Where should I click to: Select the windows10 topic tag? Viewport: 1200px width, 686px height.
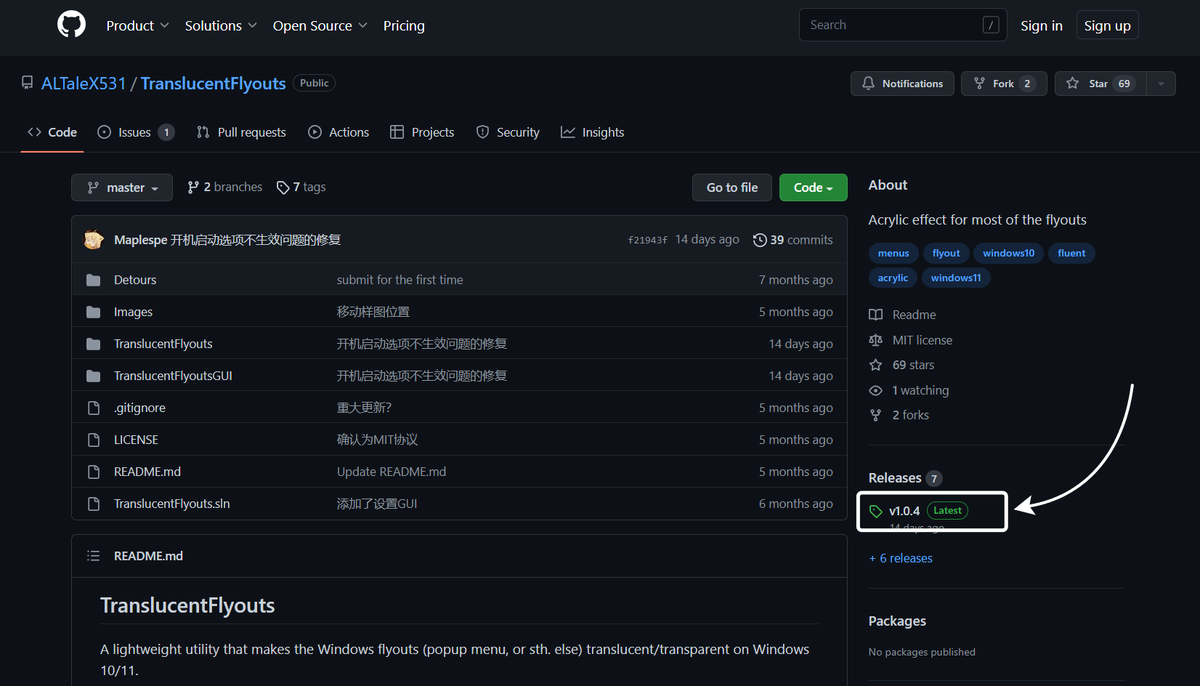click(1008, 253)
